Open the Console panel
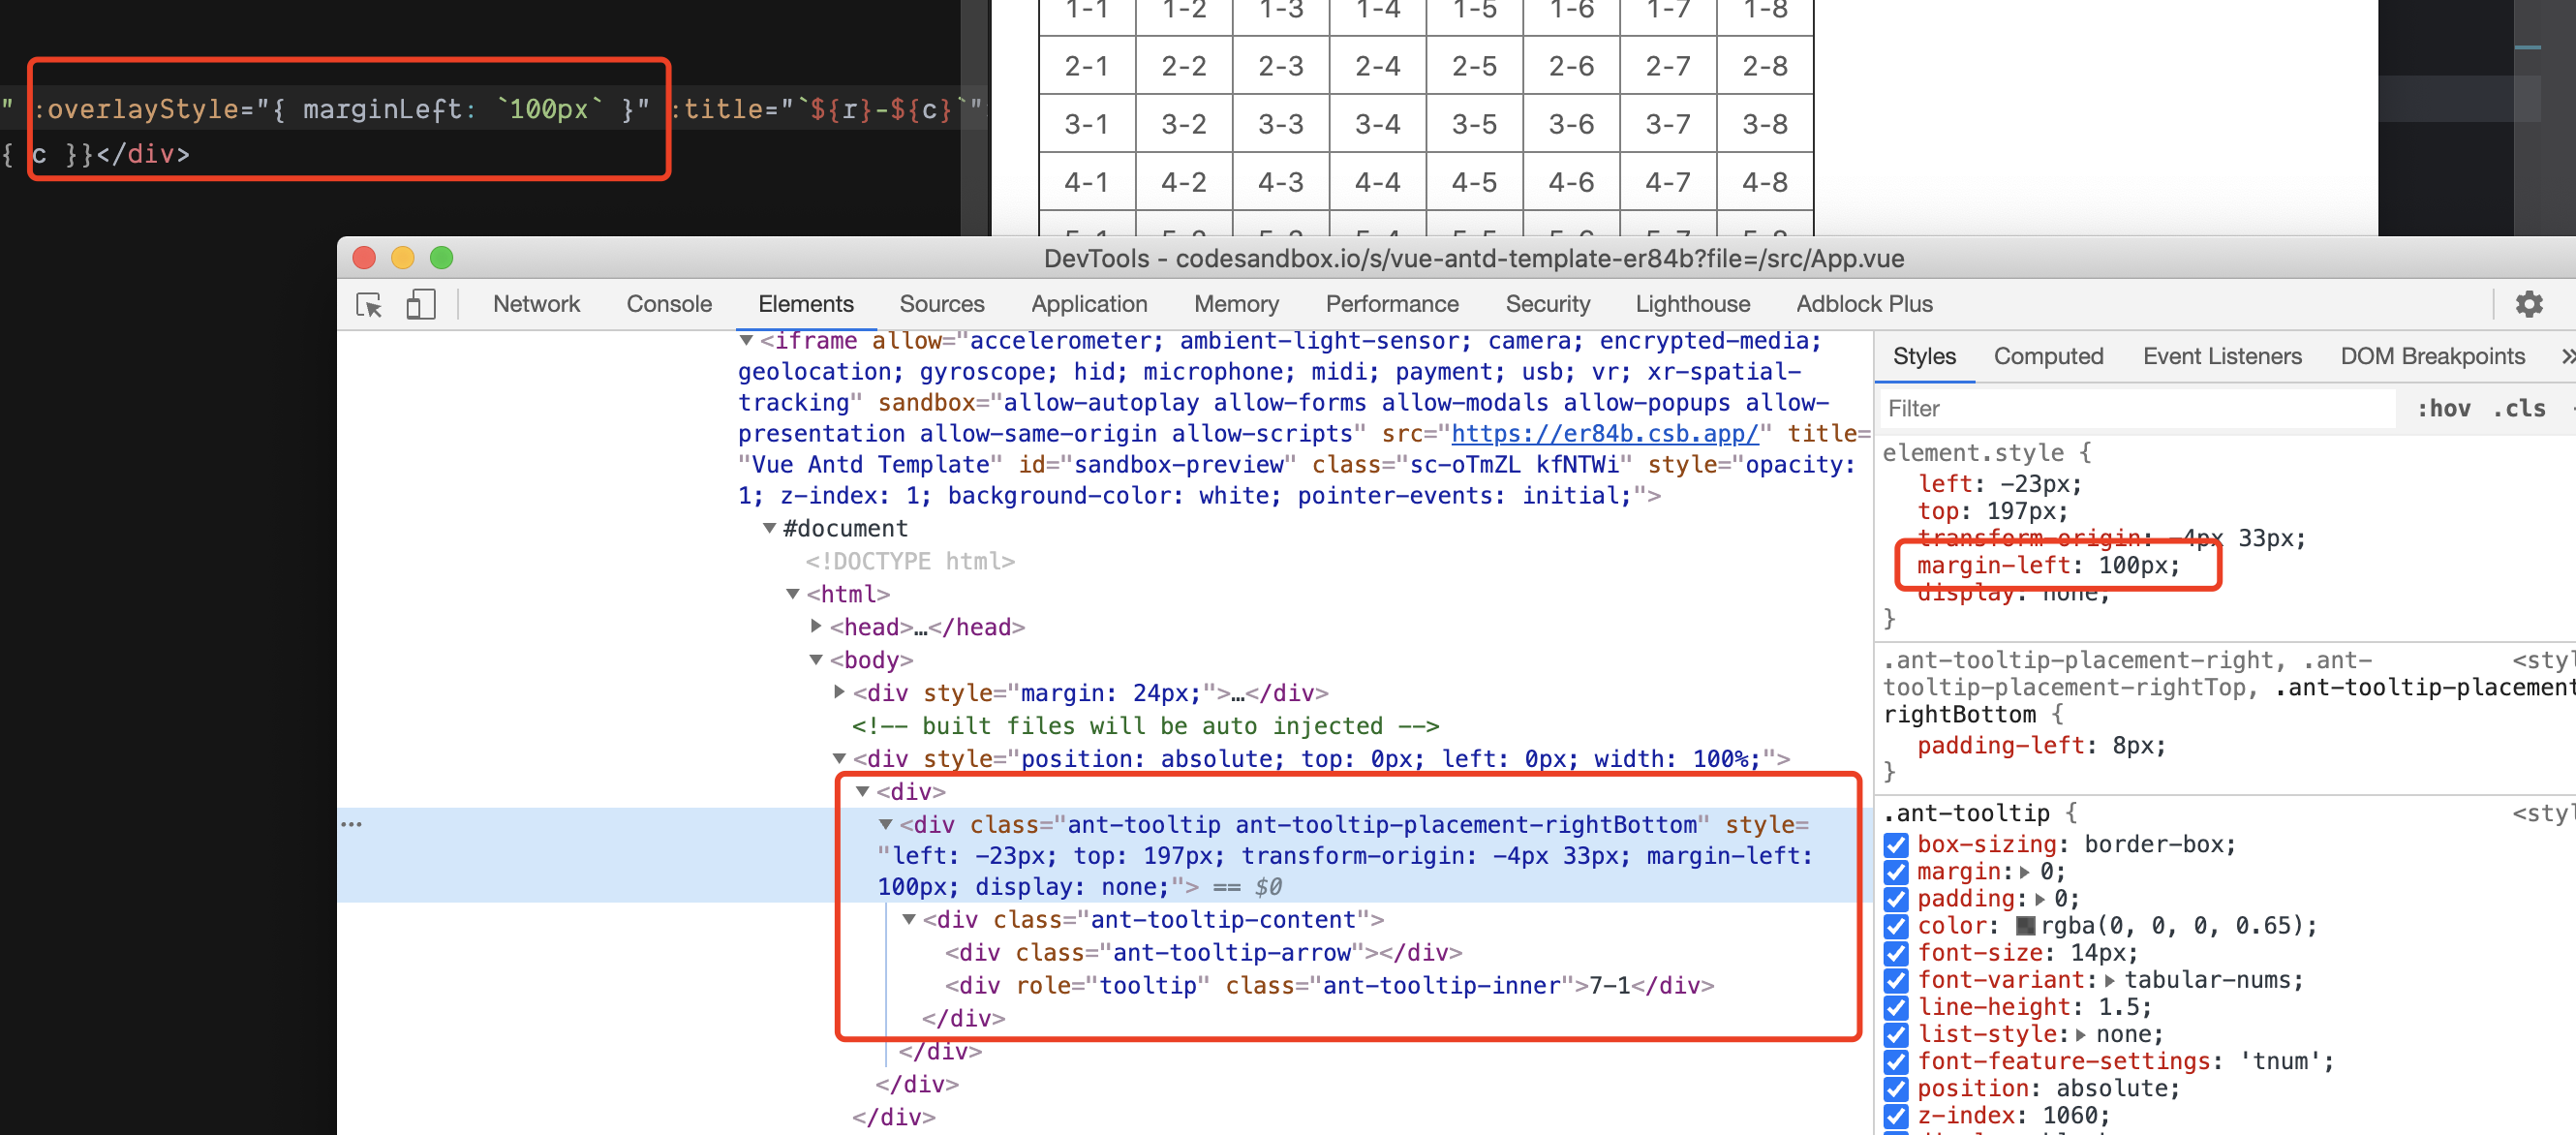 point(668,305)
